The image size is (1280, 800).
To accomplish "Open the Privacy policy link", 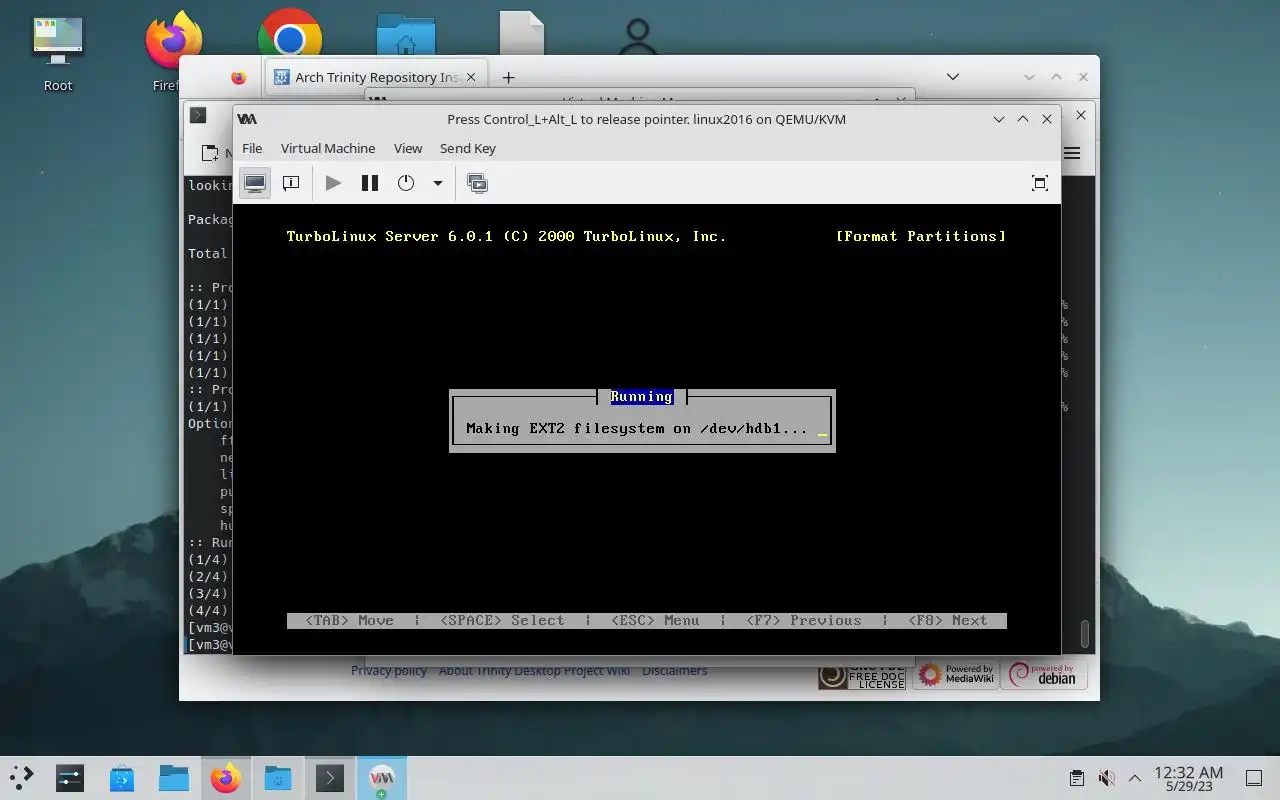I will click(389, 670).
